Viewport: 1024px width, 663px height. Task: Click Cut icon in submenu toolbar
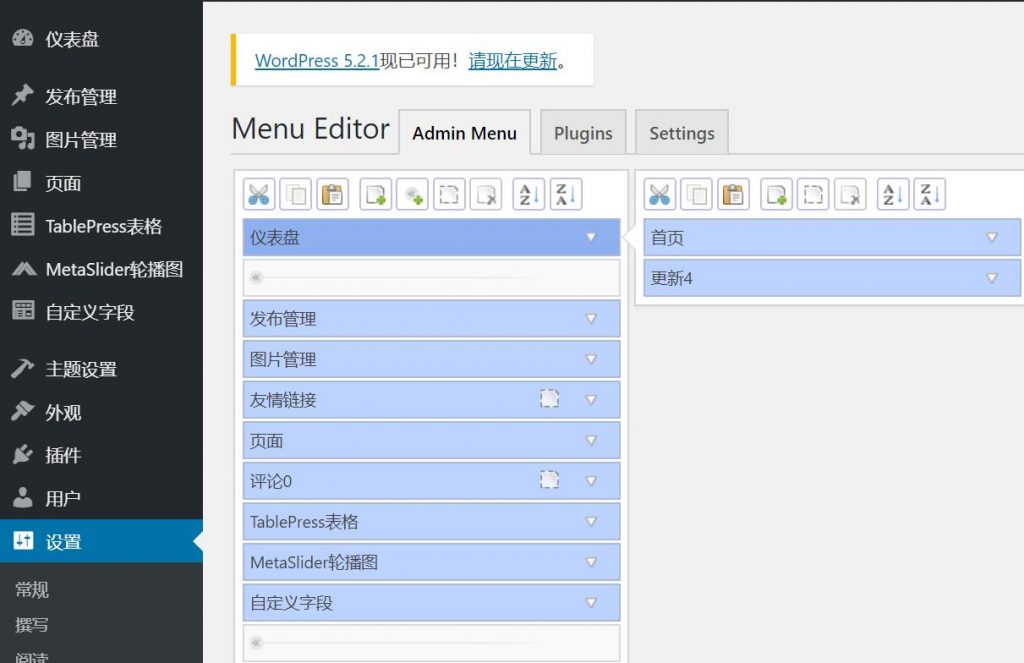660,195
